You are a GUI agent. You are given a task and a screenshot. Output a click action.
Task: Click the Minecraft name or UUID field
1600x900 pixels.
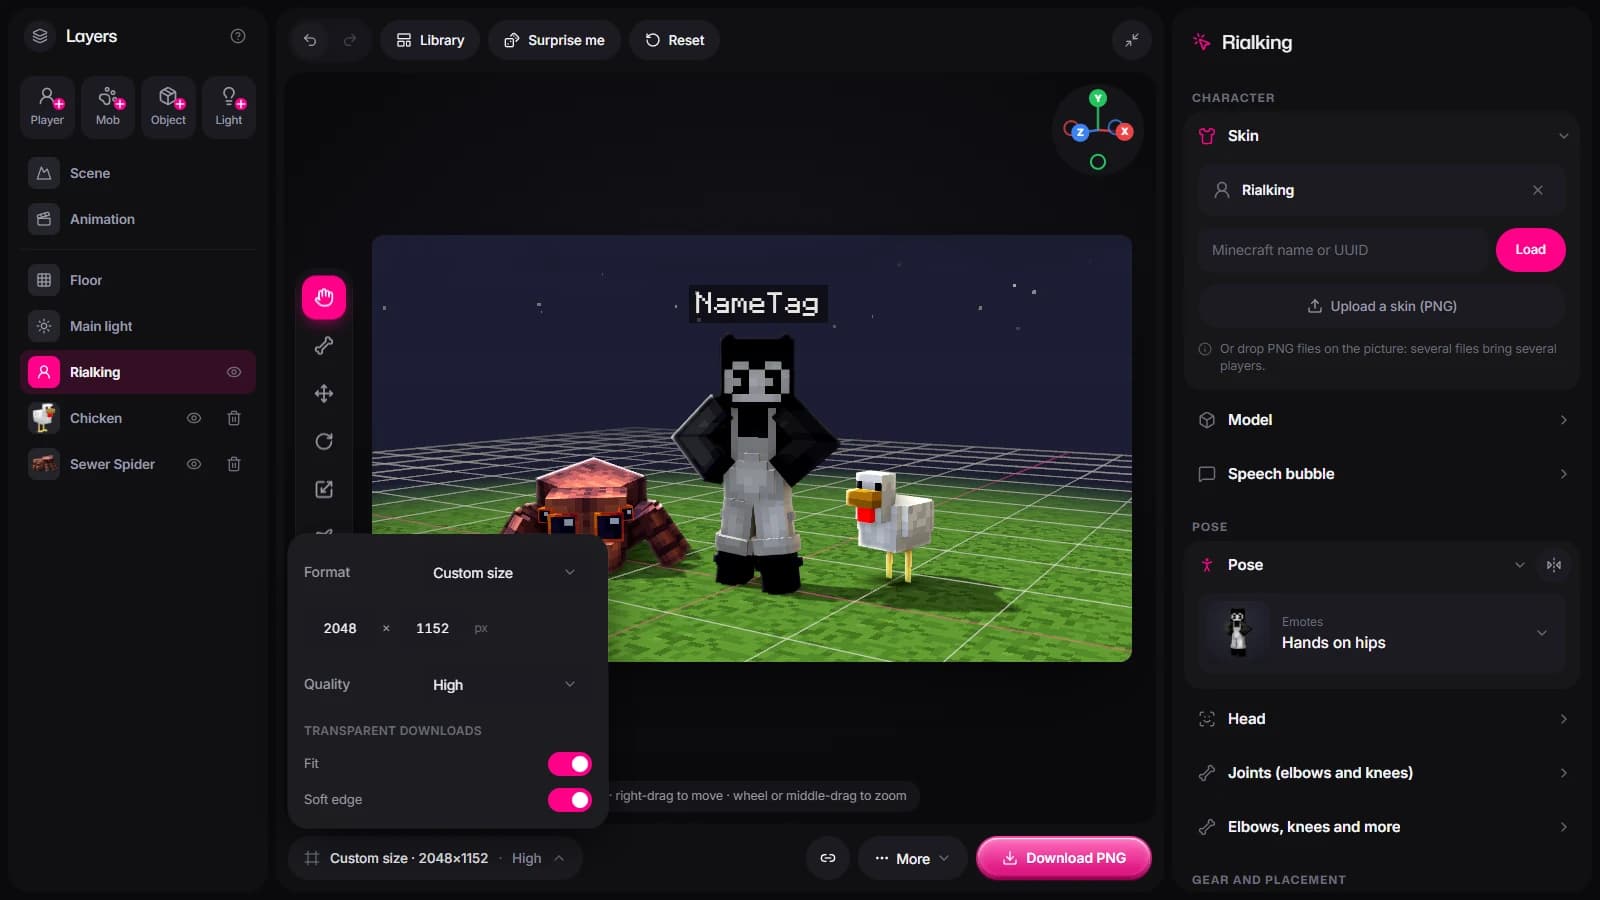[1342, 250]
